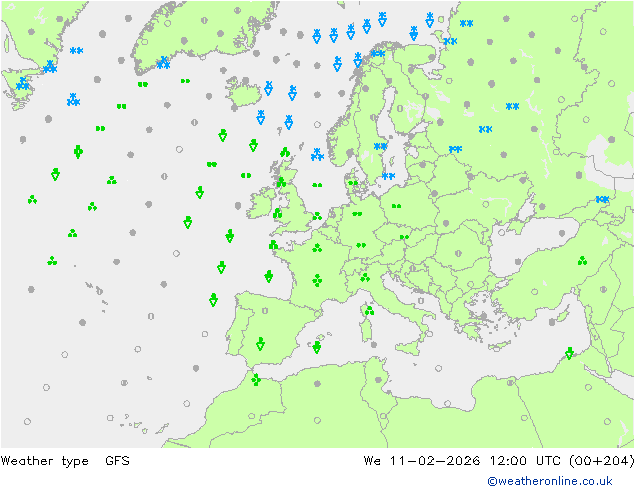Click the rain symbol over southeast England
This screenshot has height=490, width=634.
[317, 216]
